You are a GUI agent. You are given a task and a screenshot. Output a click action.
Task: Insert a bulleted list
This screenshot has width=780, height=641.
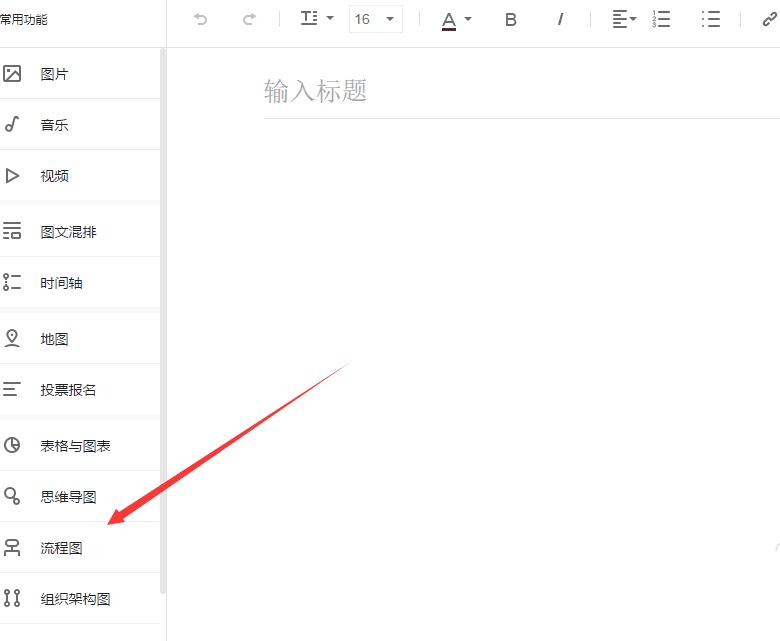point(711,19)
